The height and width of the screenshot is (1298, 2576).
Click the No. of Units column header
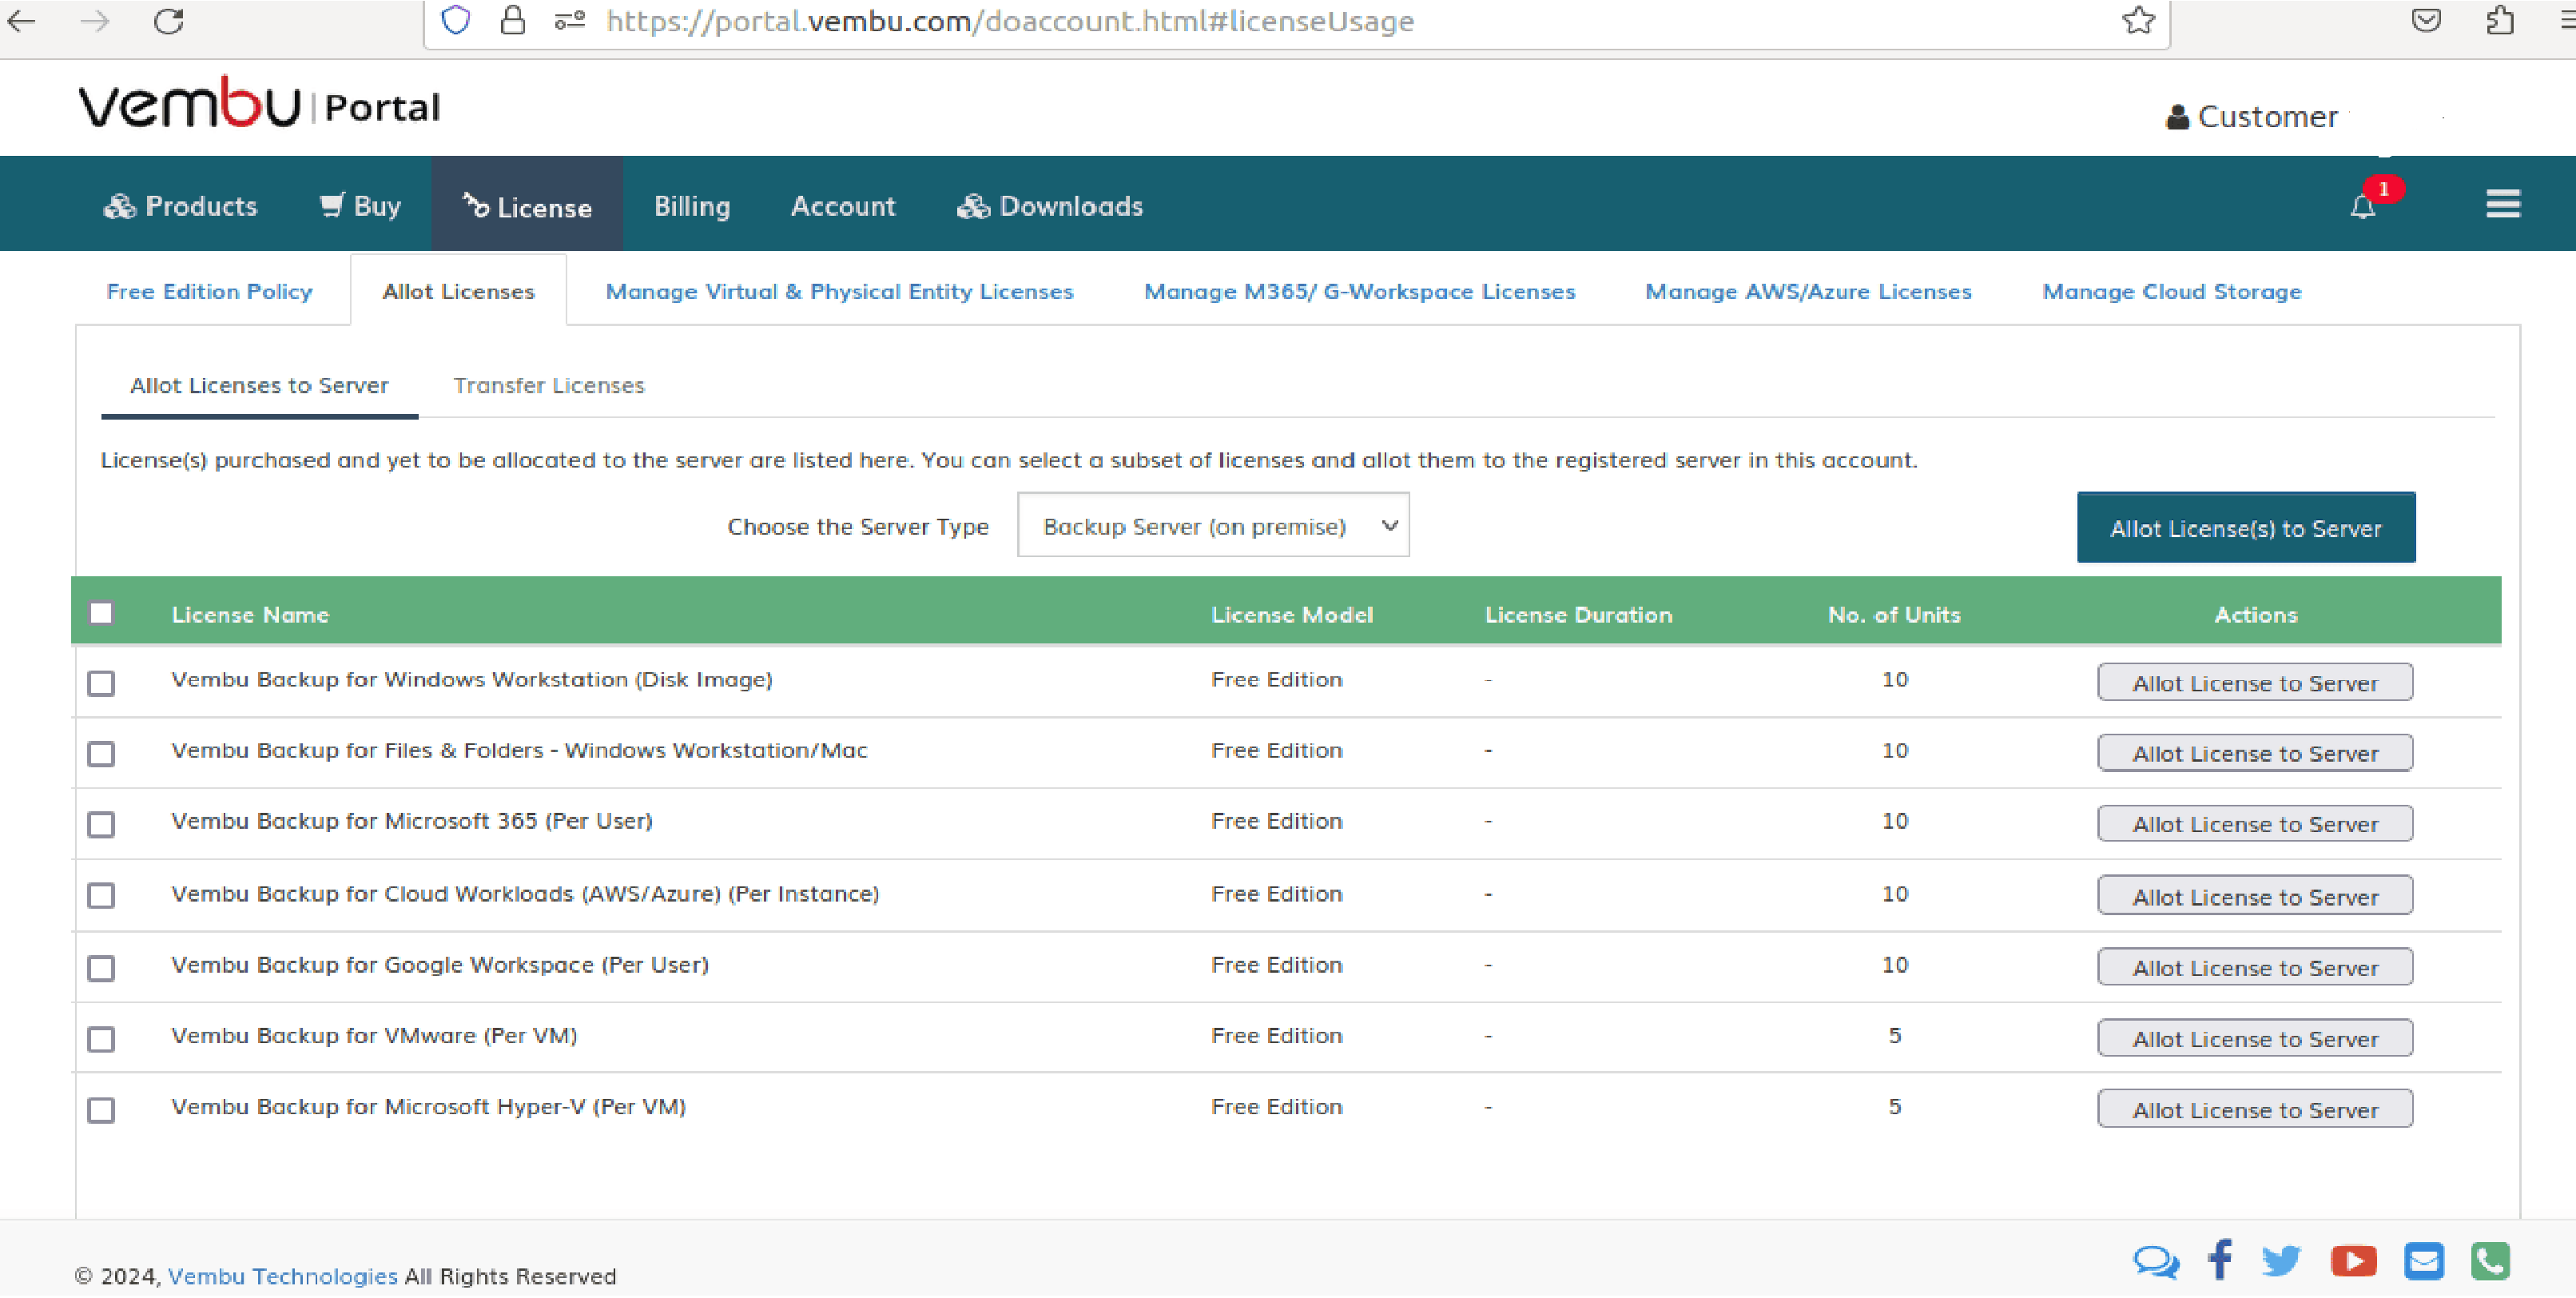(x=1894, y=615)
